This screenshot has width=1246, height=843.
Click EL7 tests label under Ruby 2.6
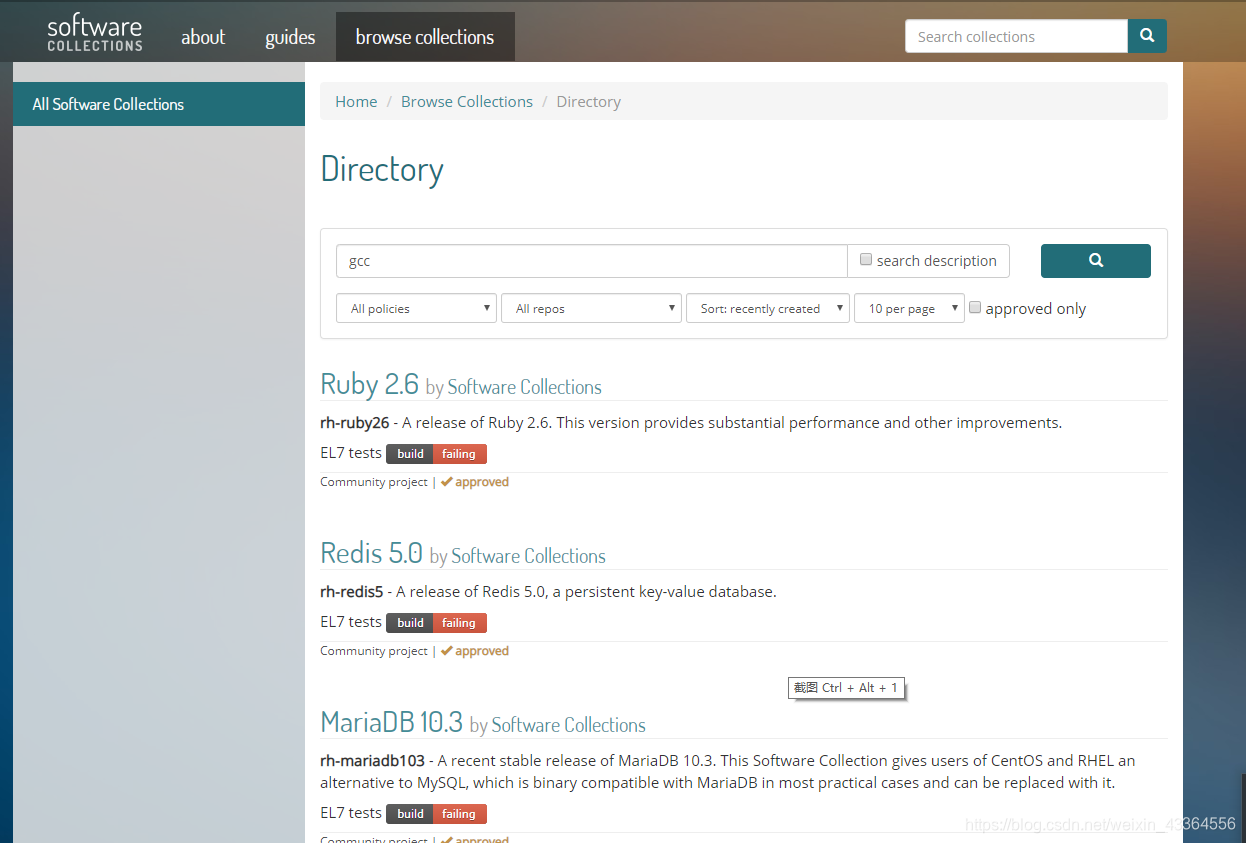351,453
